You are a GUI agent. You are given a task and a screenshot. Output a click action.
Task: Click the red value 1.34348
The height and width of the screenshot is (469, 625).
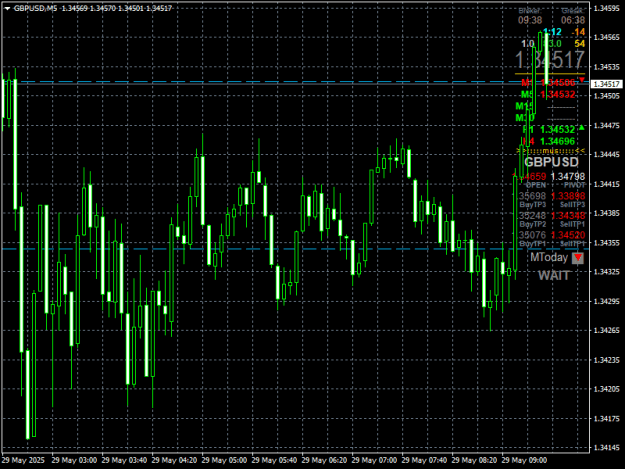(x=568, y=216)
